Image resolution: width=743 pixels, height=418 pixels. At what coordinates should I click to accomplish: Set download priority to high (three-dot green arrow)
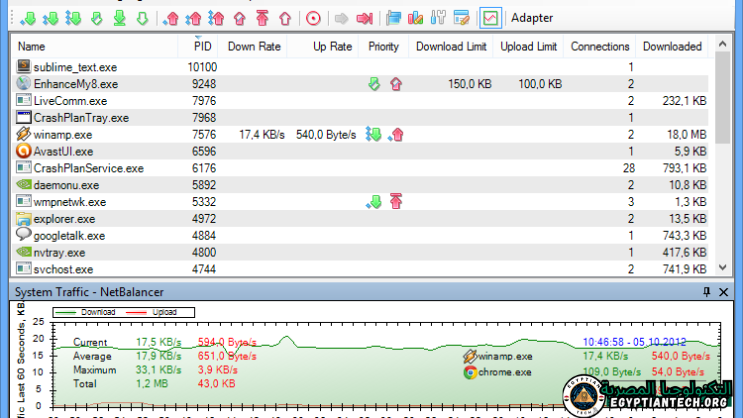point(73,18)
